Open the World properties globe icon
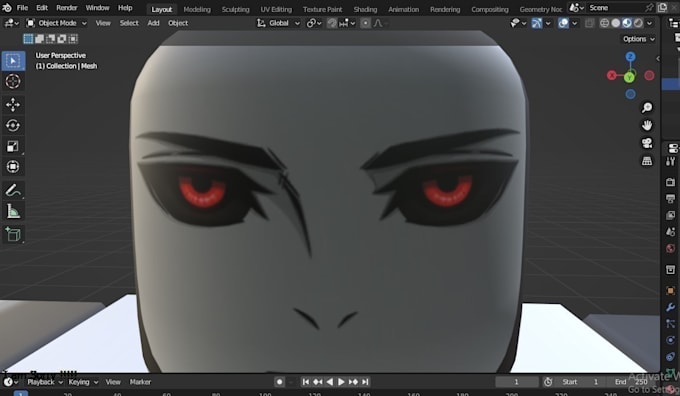This screenshot has height=396, width=680. 670,248
